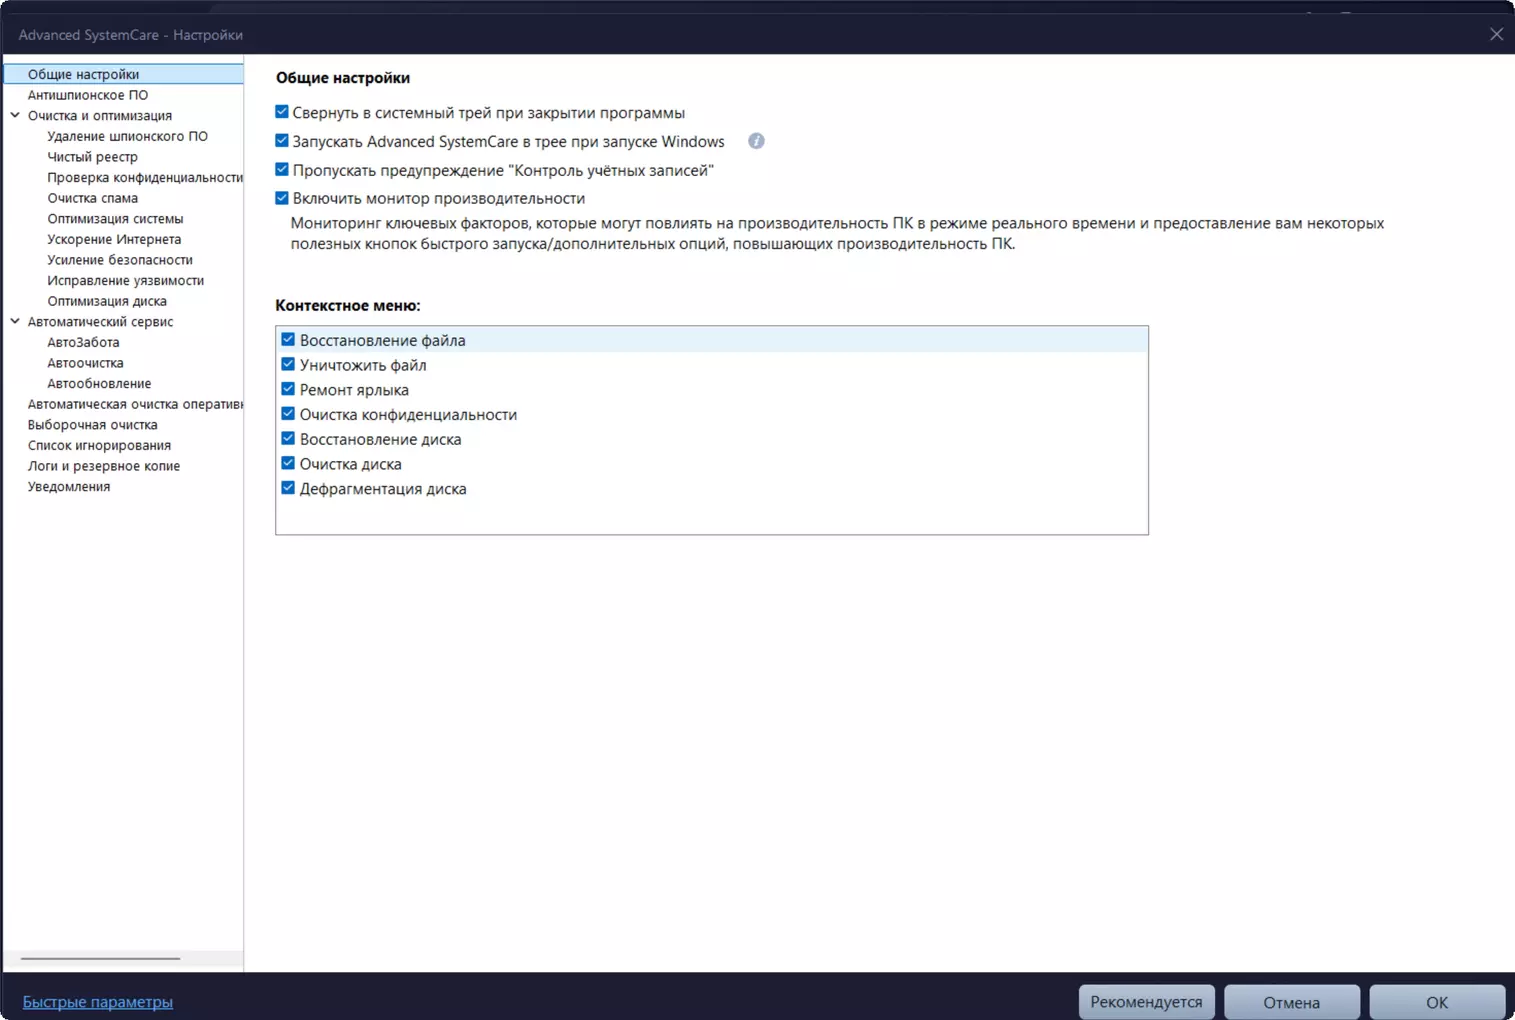Image resolution: width=1515 pixels, height=1020 pixels.
Task: Toggle minimize to system tray on close
Action: point(282,112)
